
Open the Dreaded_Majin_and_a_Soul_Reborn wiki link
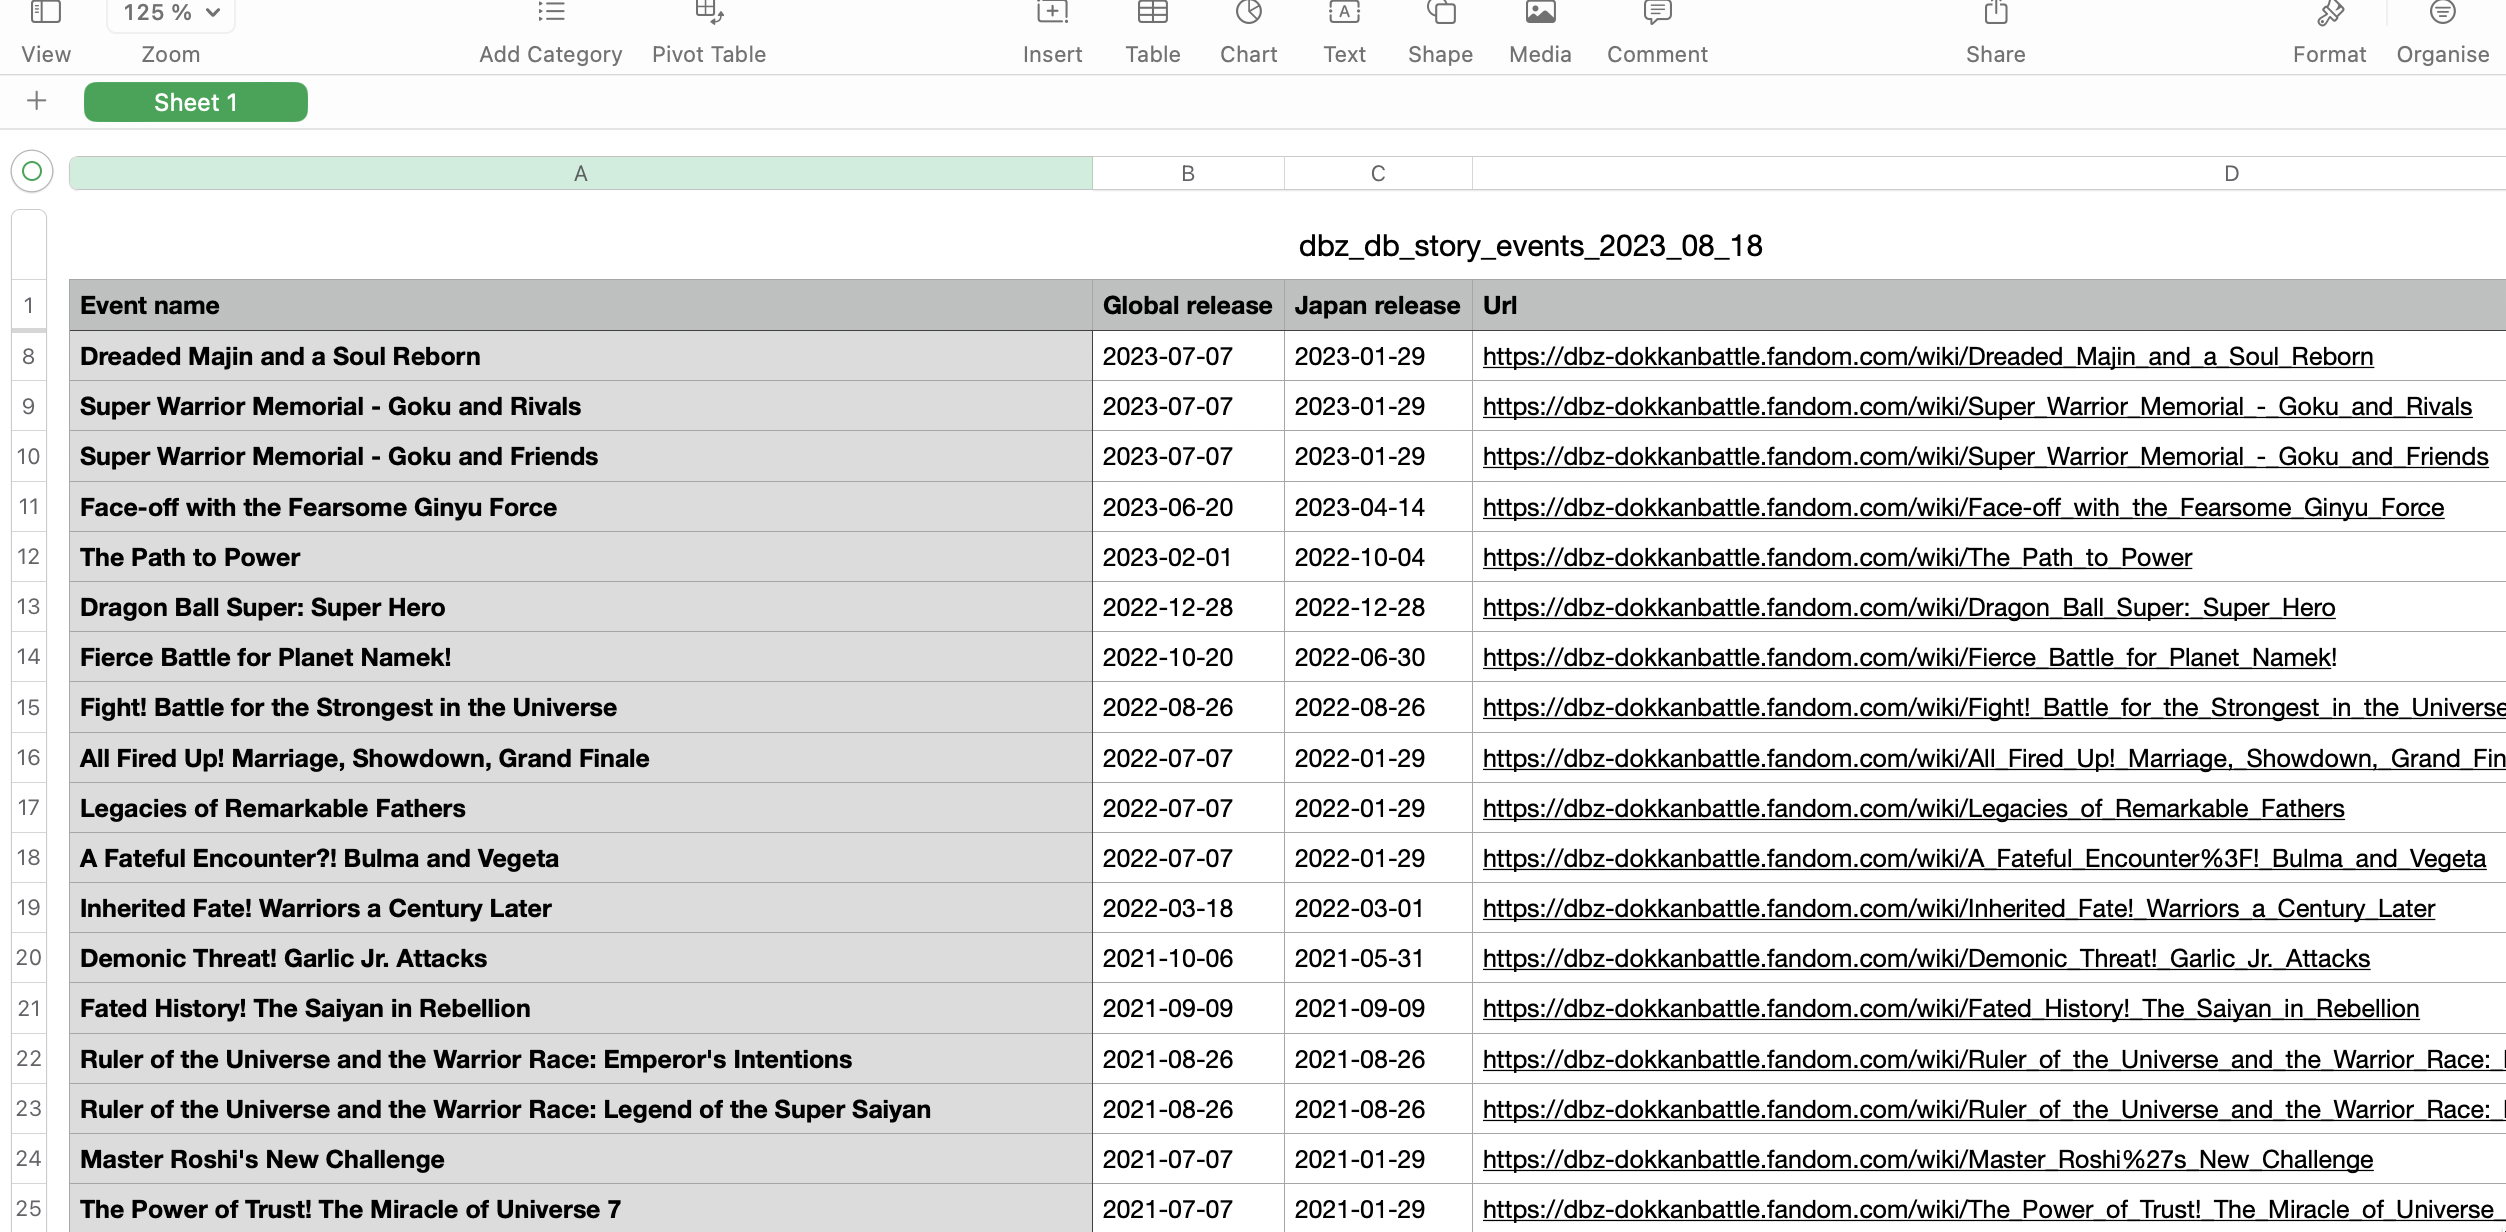pos(1928,357)
